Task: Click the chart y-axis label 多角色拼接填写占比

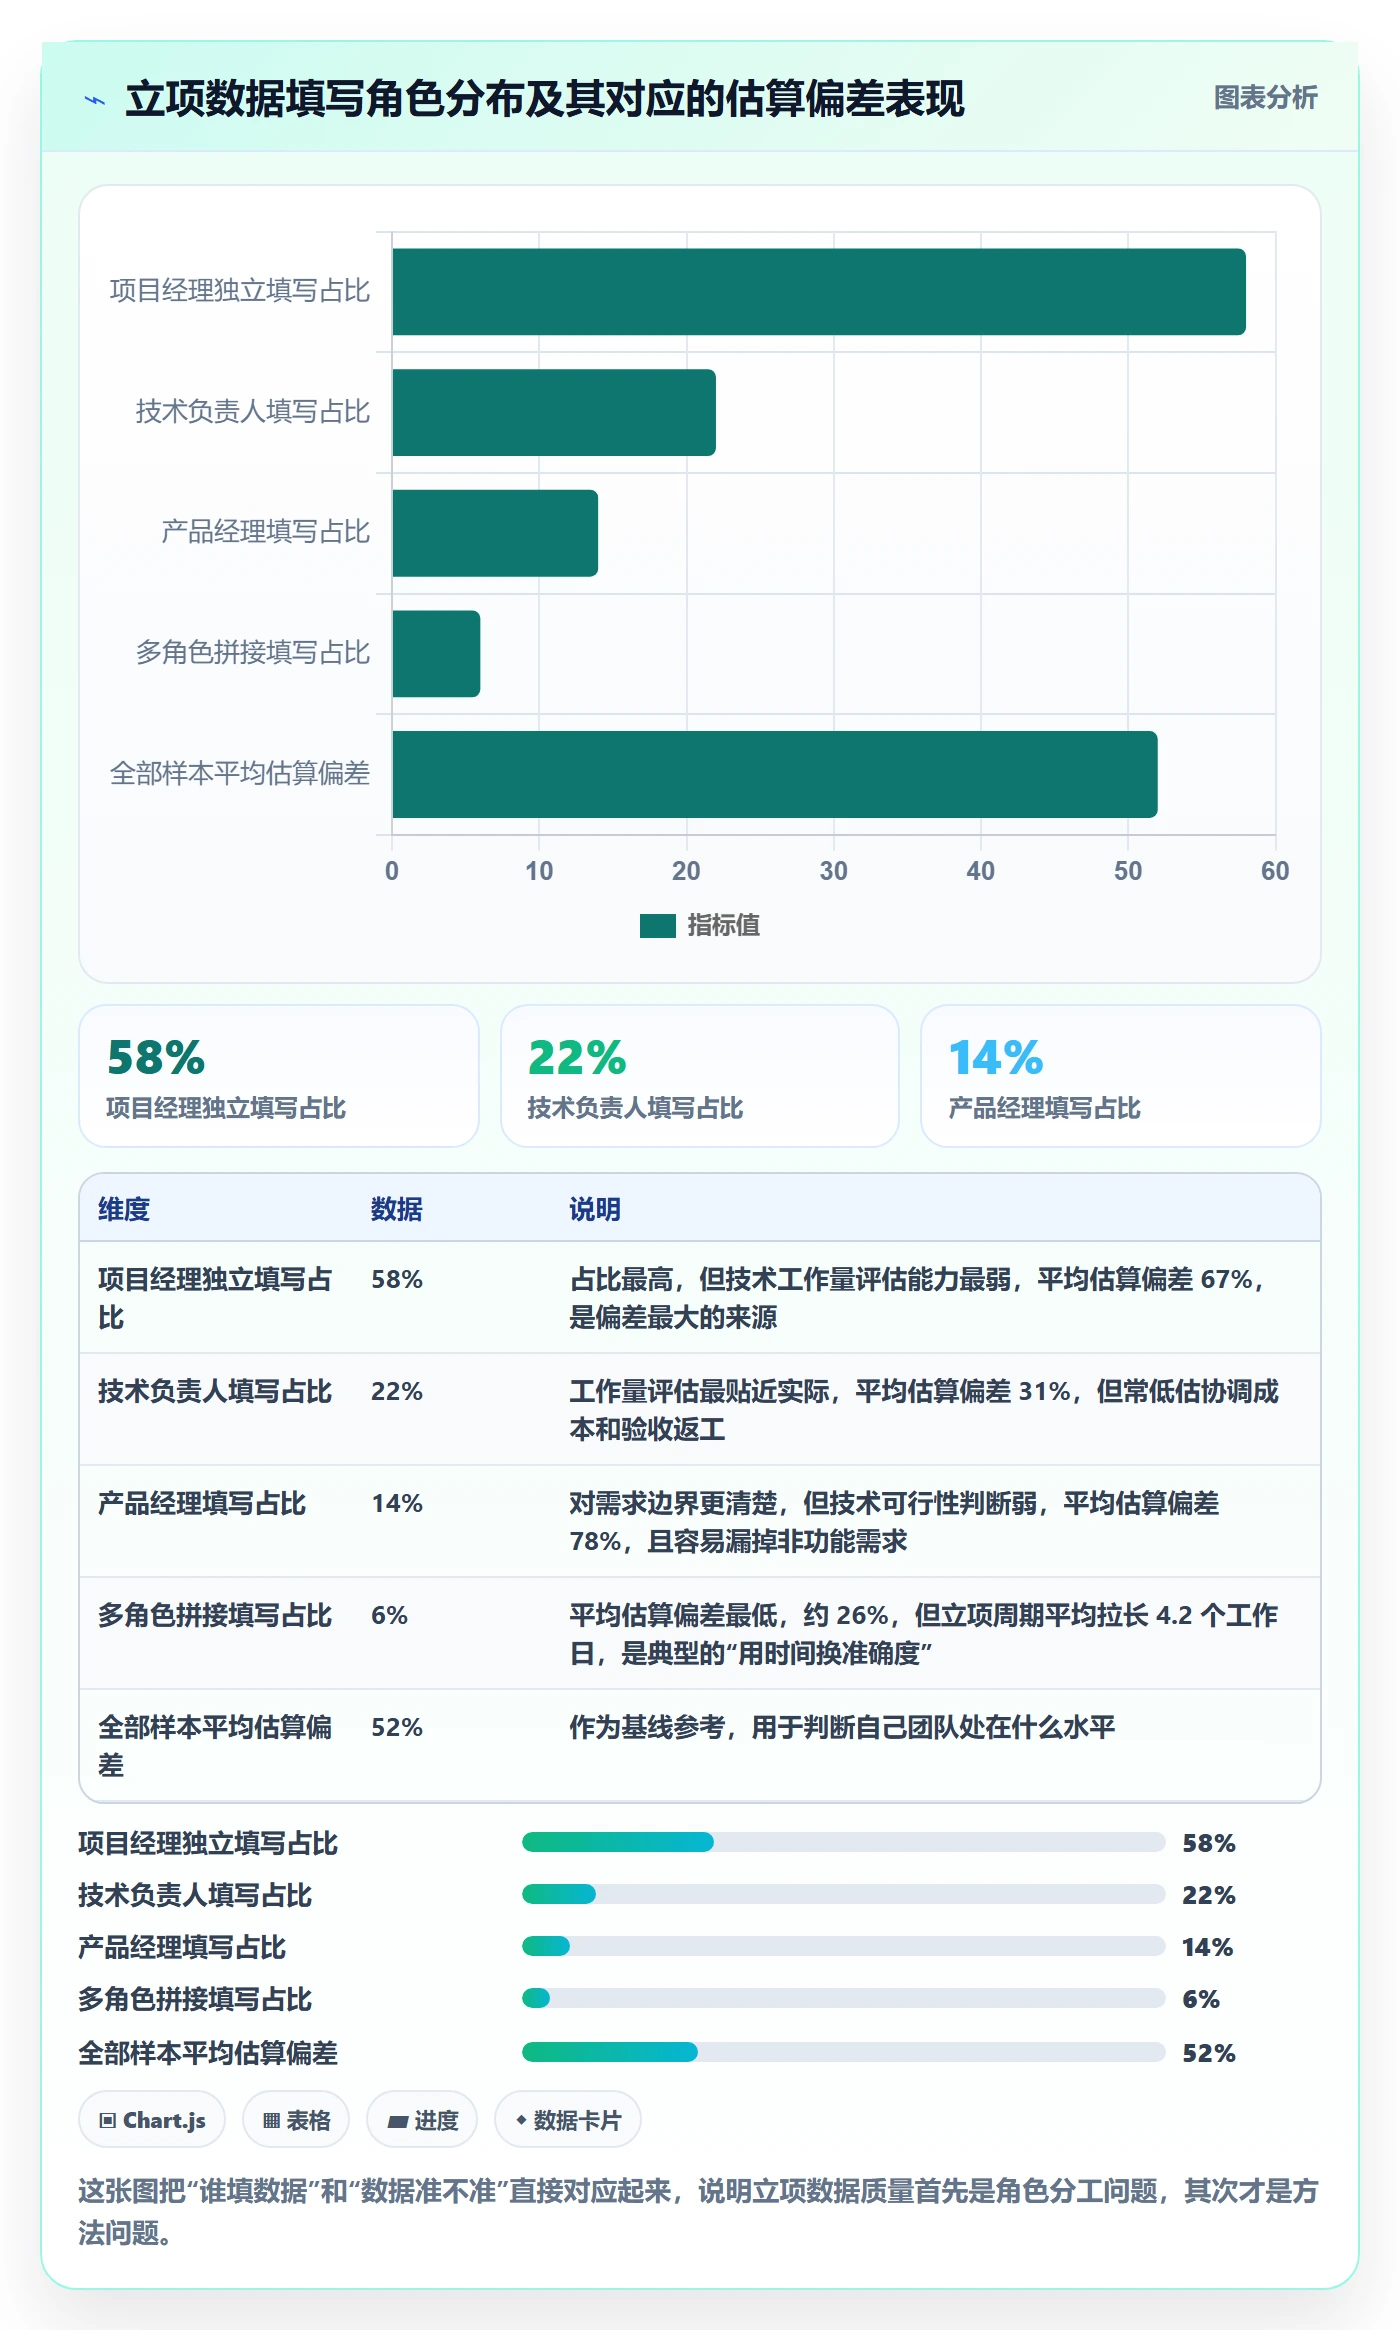Action: tap(253, 653)
